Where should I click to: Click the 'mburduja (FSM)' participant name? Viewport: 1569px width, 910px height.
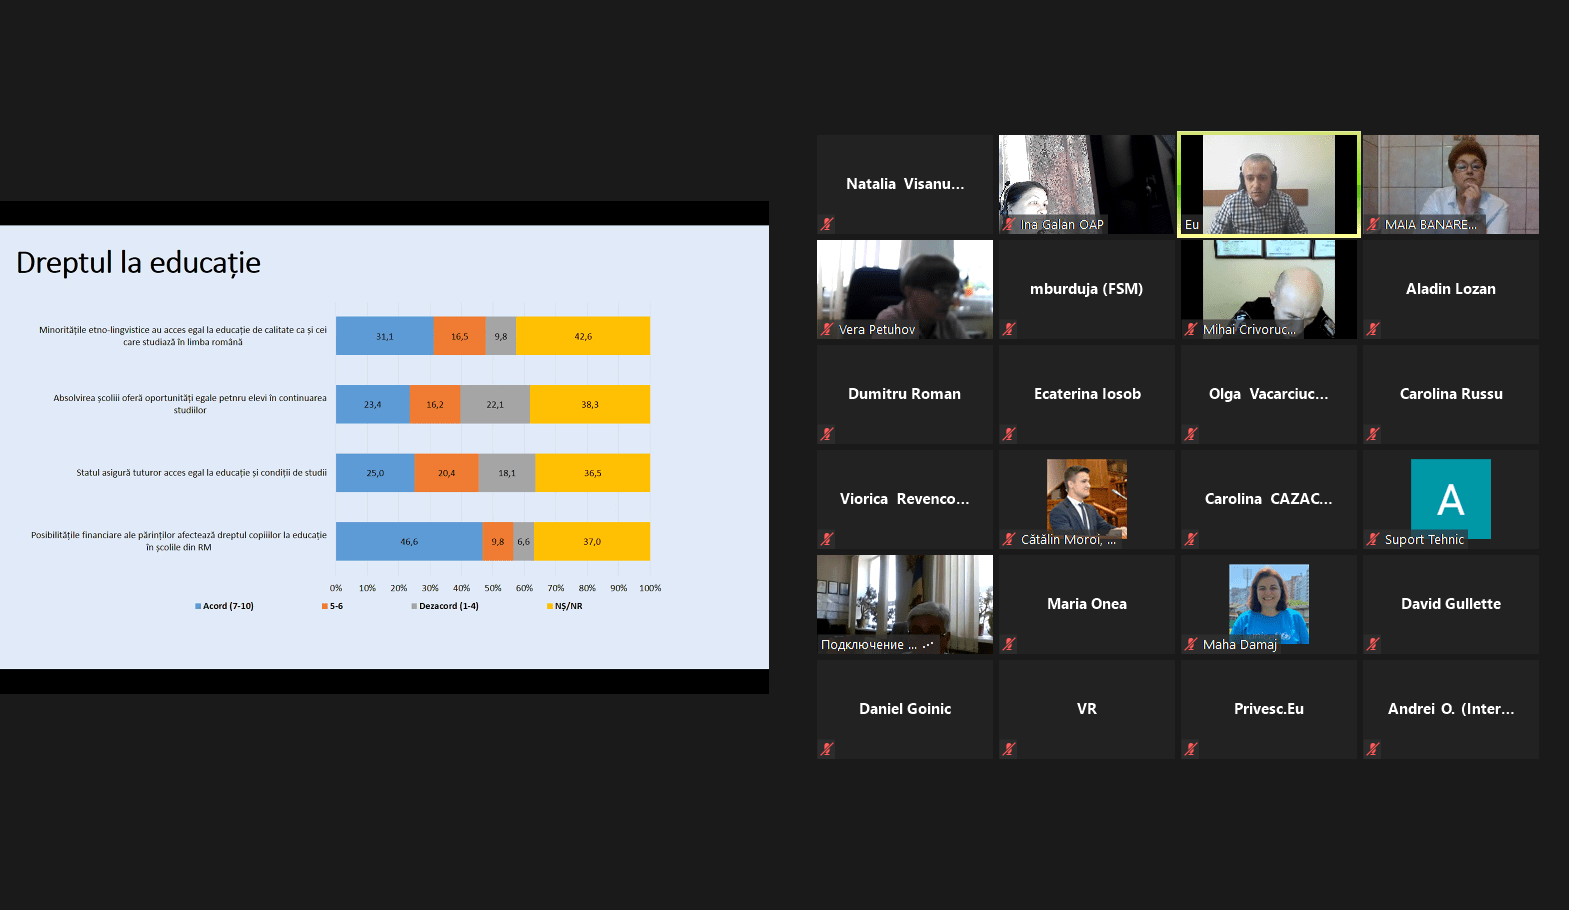coord(1086,289)
